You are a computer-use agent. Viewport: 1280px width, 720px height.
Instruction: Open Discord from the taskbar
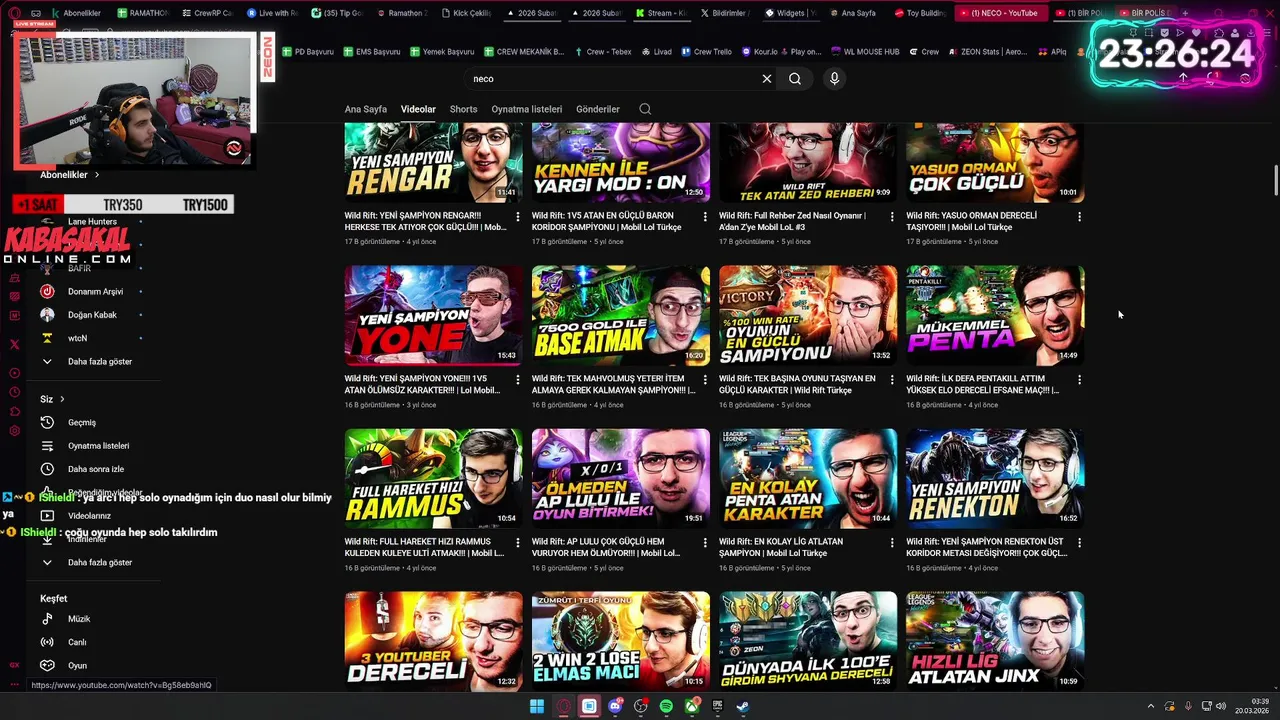coord(615,706)
